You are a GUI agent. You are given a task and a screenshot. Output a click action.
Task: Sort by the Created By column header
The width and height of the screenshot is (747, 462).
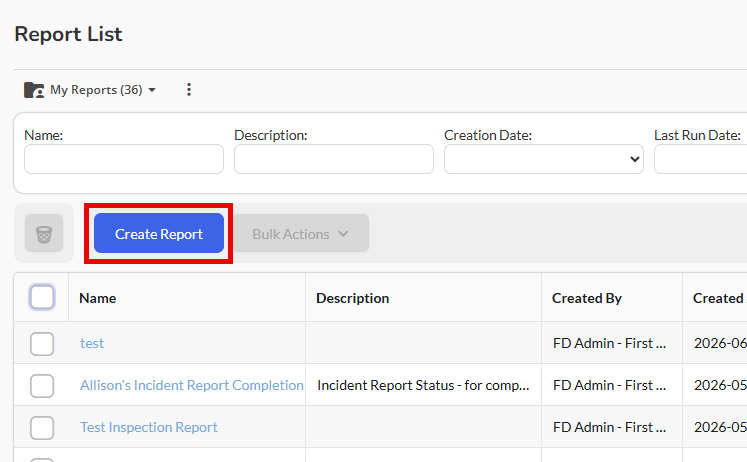[x=587, y=298]
